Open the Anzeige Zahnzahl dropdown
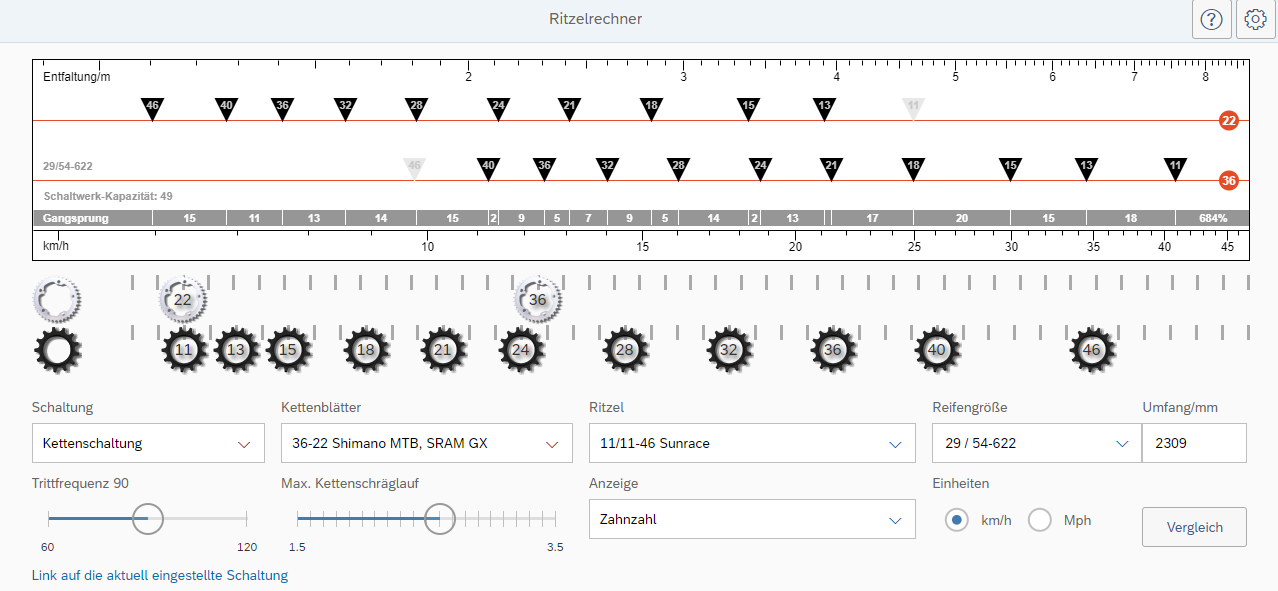Image resolution: width=1278 pixels, height=591 pixels. [x=752, y=519]
